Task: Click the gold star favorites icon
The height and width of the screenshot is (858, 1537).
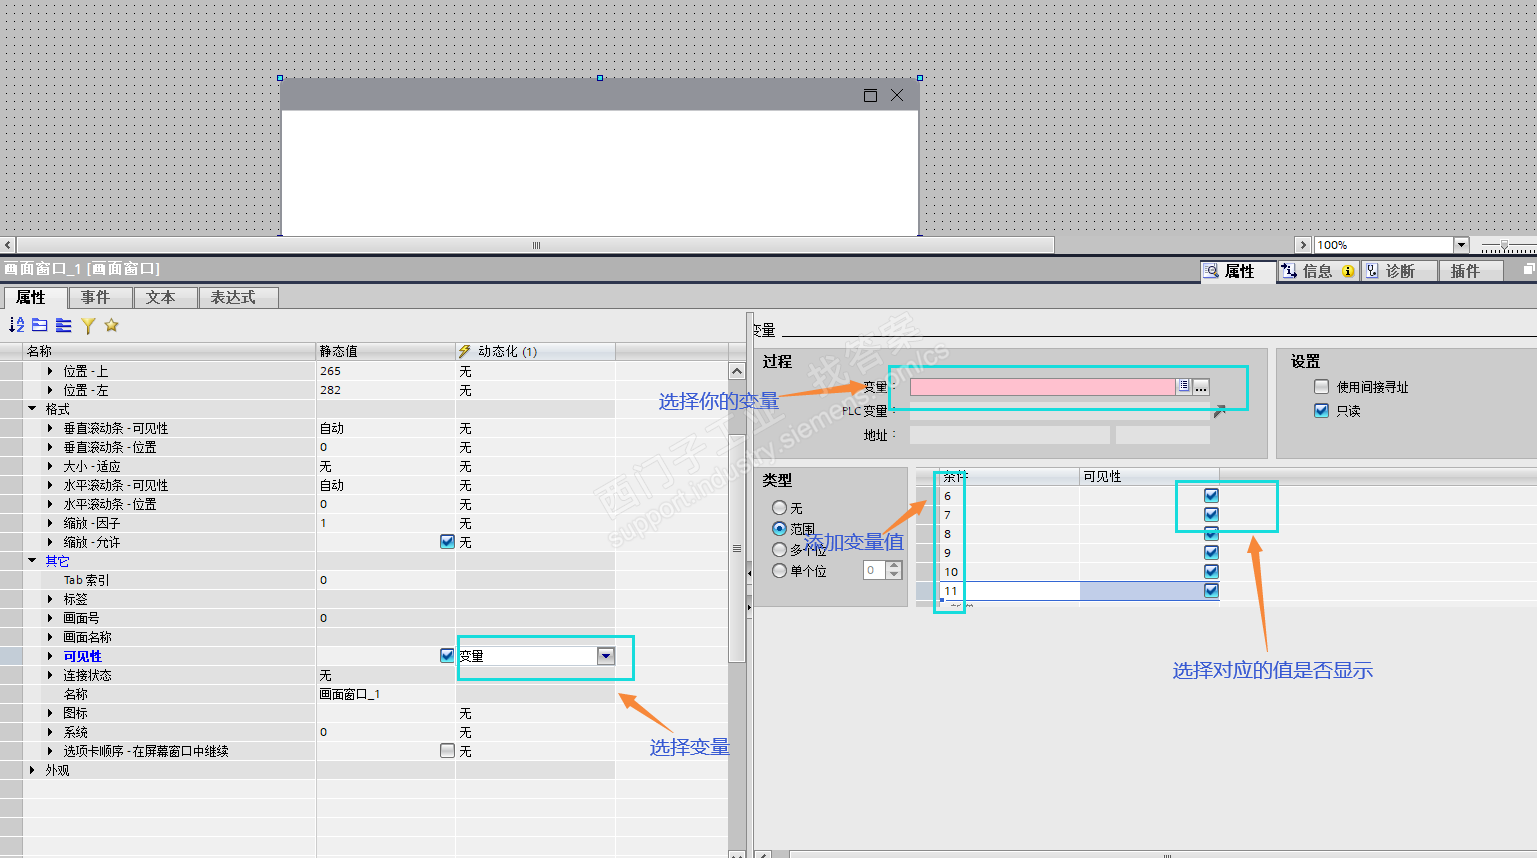Action: pos(111,325)
